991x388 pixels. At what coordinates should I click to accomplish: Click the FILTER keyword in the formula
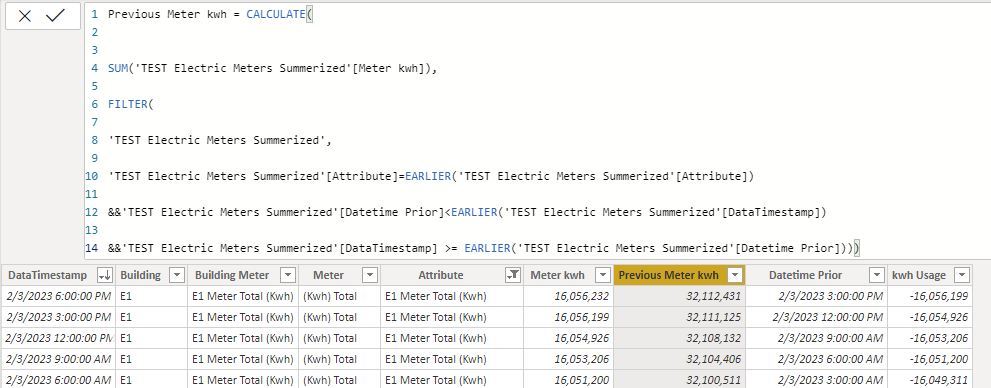click(128, 104)
